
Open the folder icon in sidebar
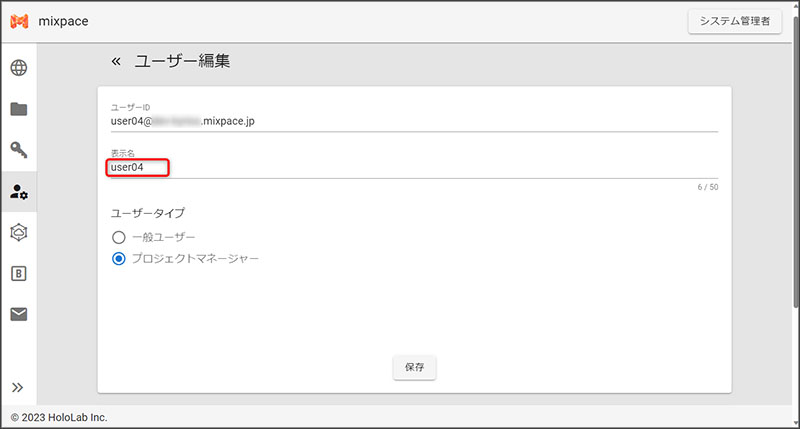pos(18,109)
